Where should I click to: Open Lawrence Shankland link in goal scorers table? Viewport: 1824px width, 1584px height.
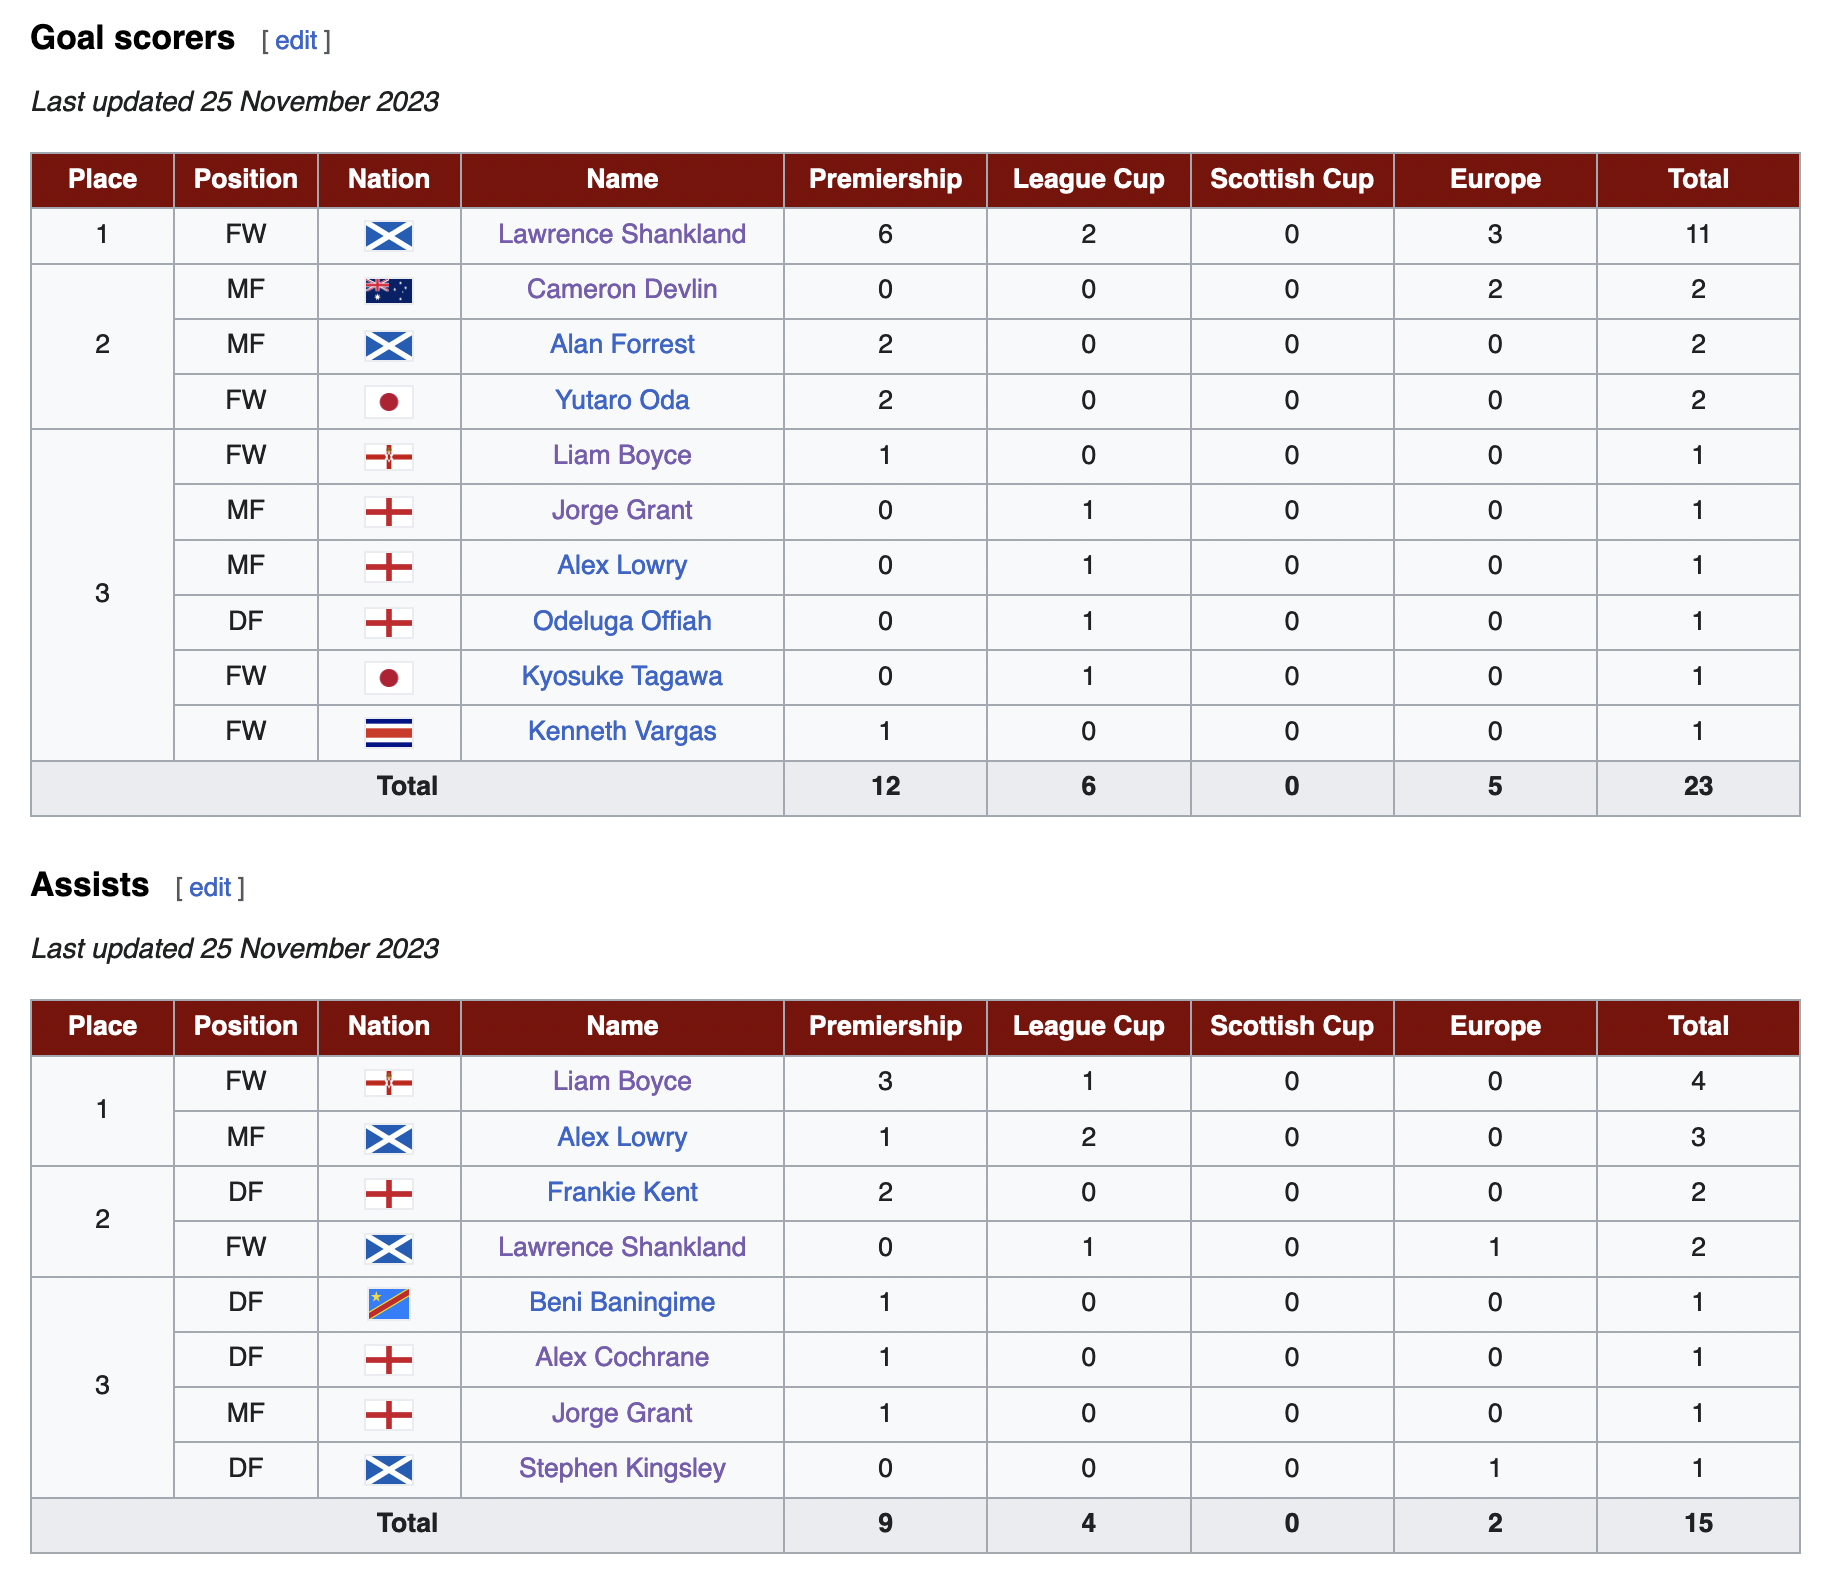click(622, 235)
